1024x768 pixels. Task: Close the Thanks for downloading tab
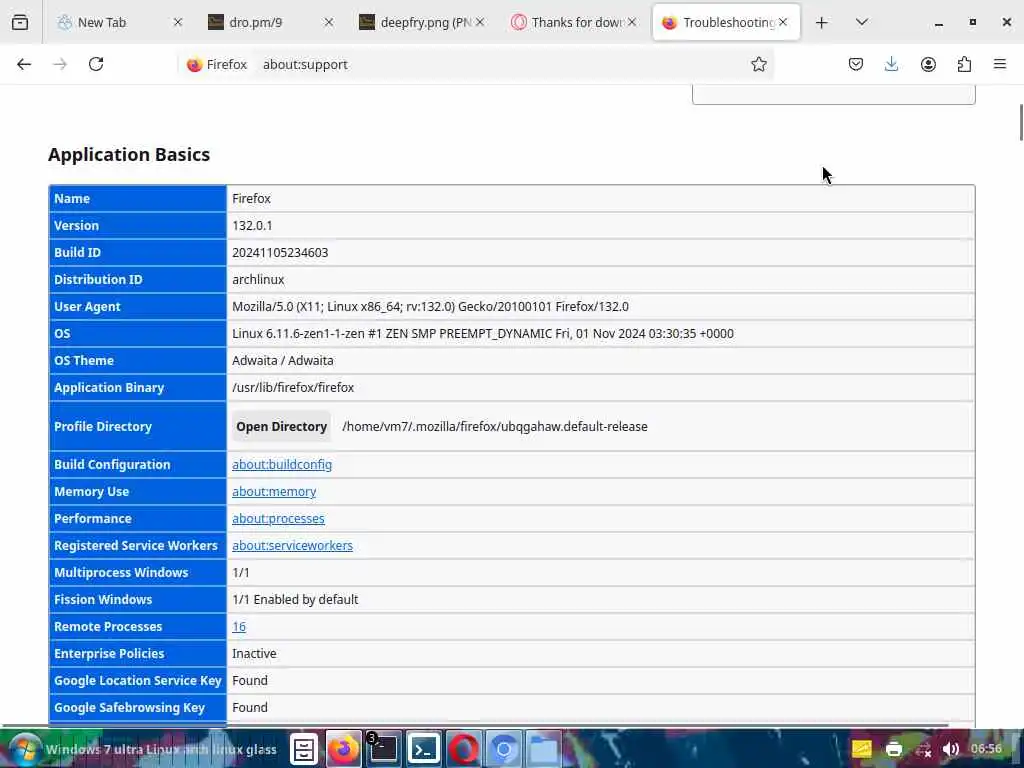click(x=632, y=22)
